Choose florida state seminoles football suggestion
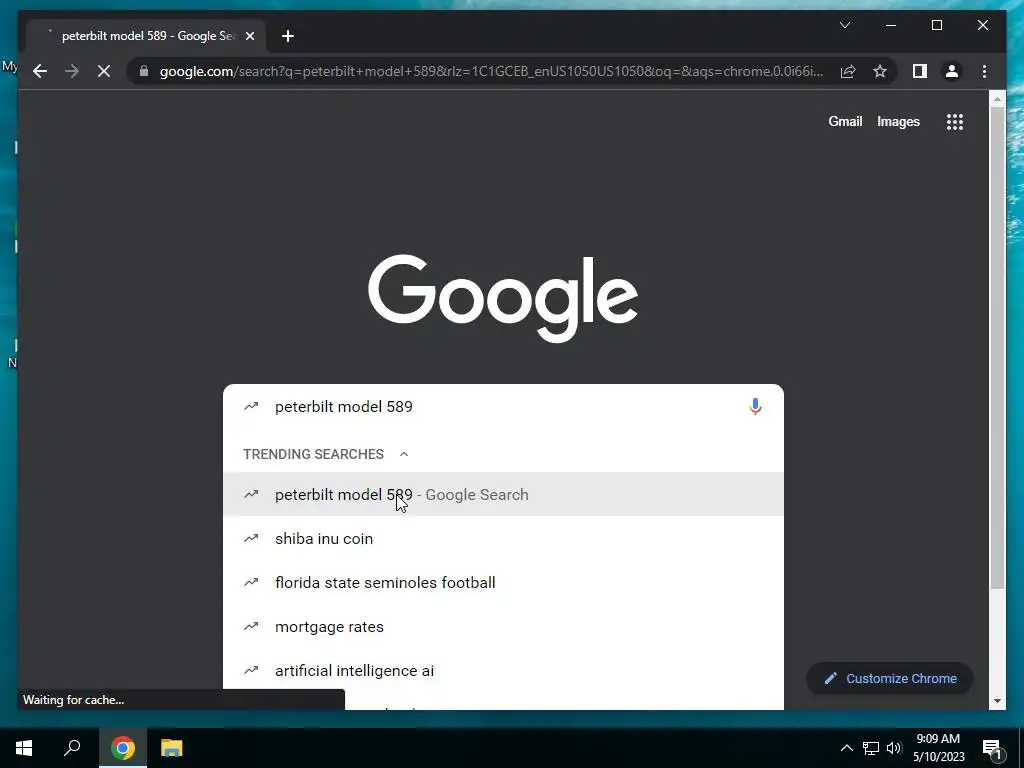 click(x=503, y=583)
